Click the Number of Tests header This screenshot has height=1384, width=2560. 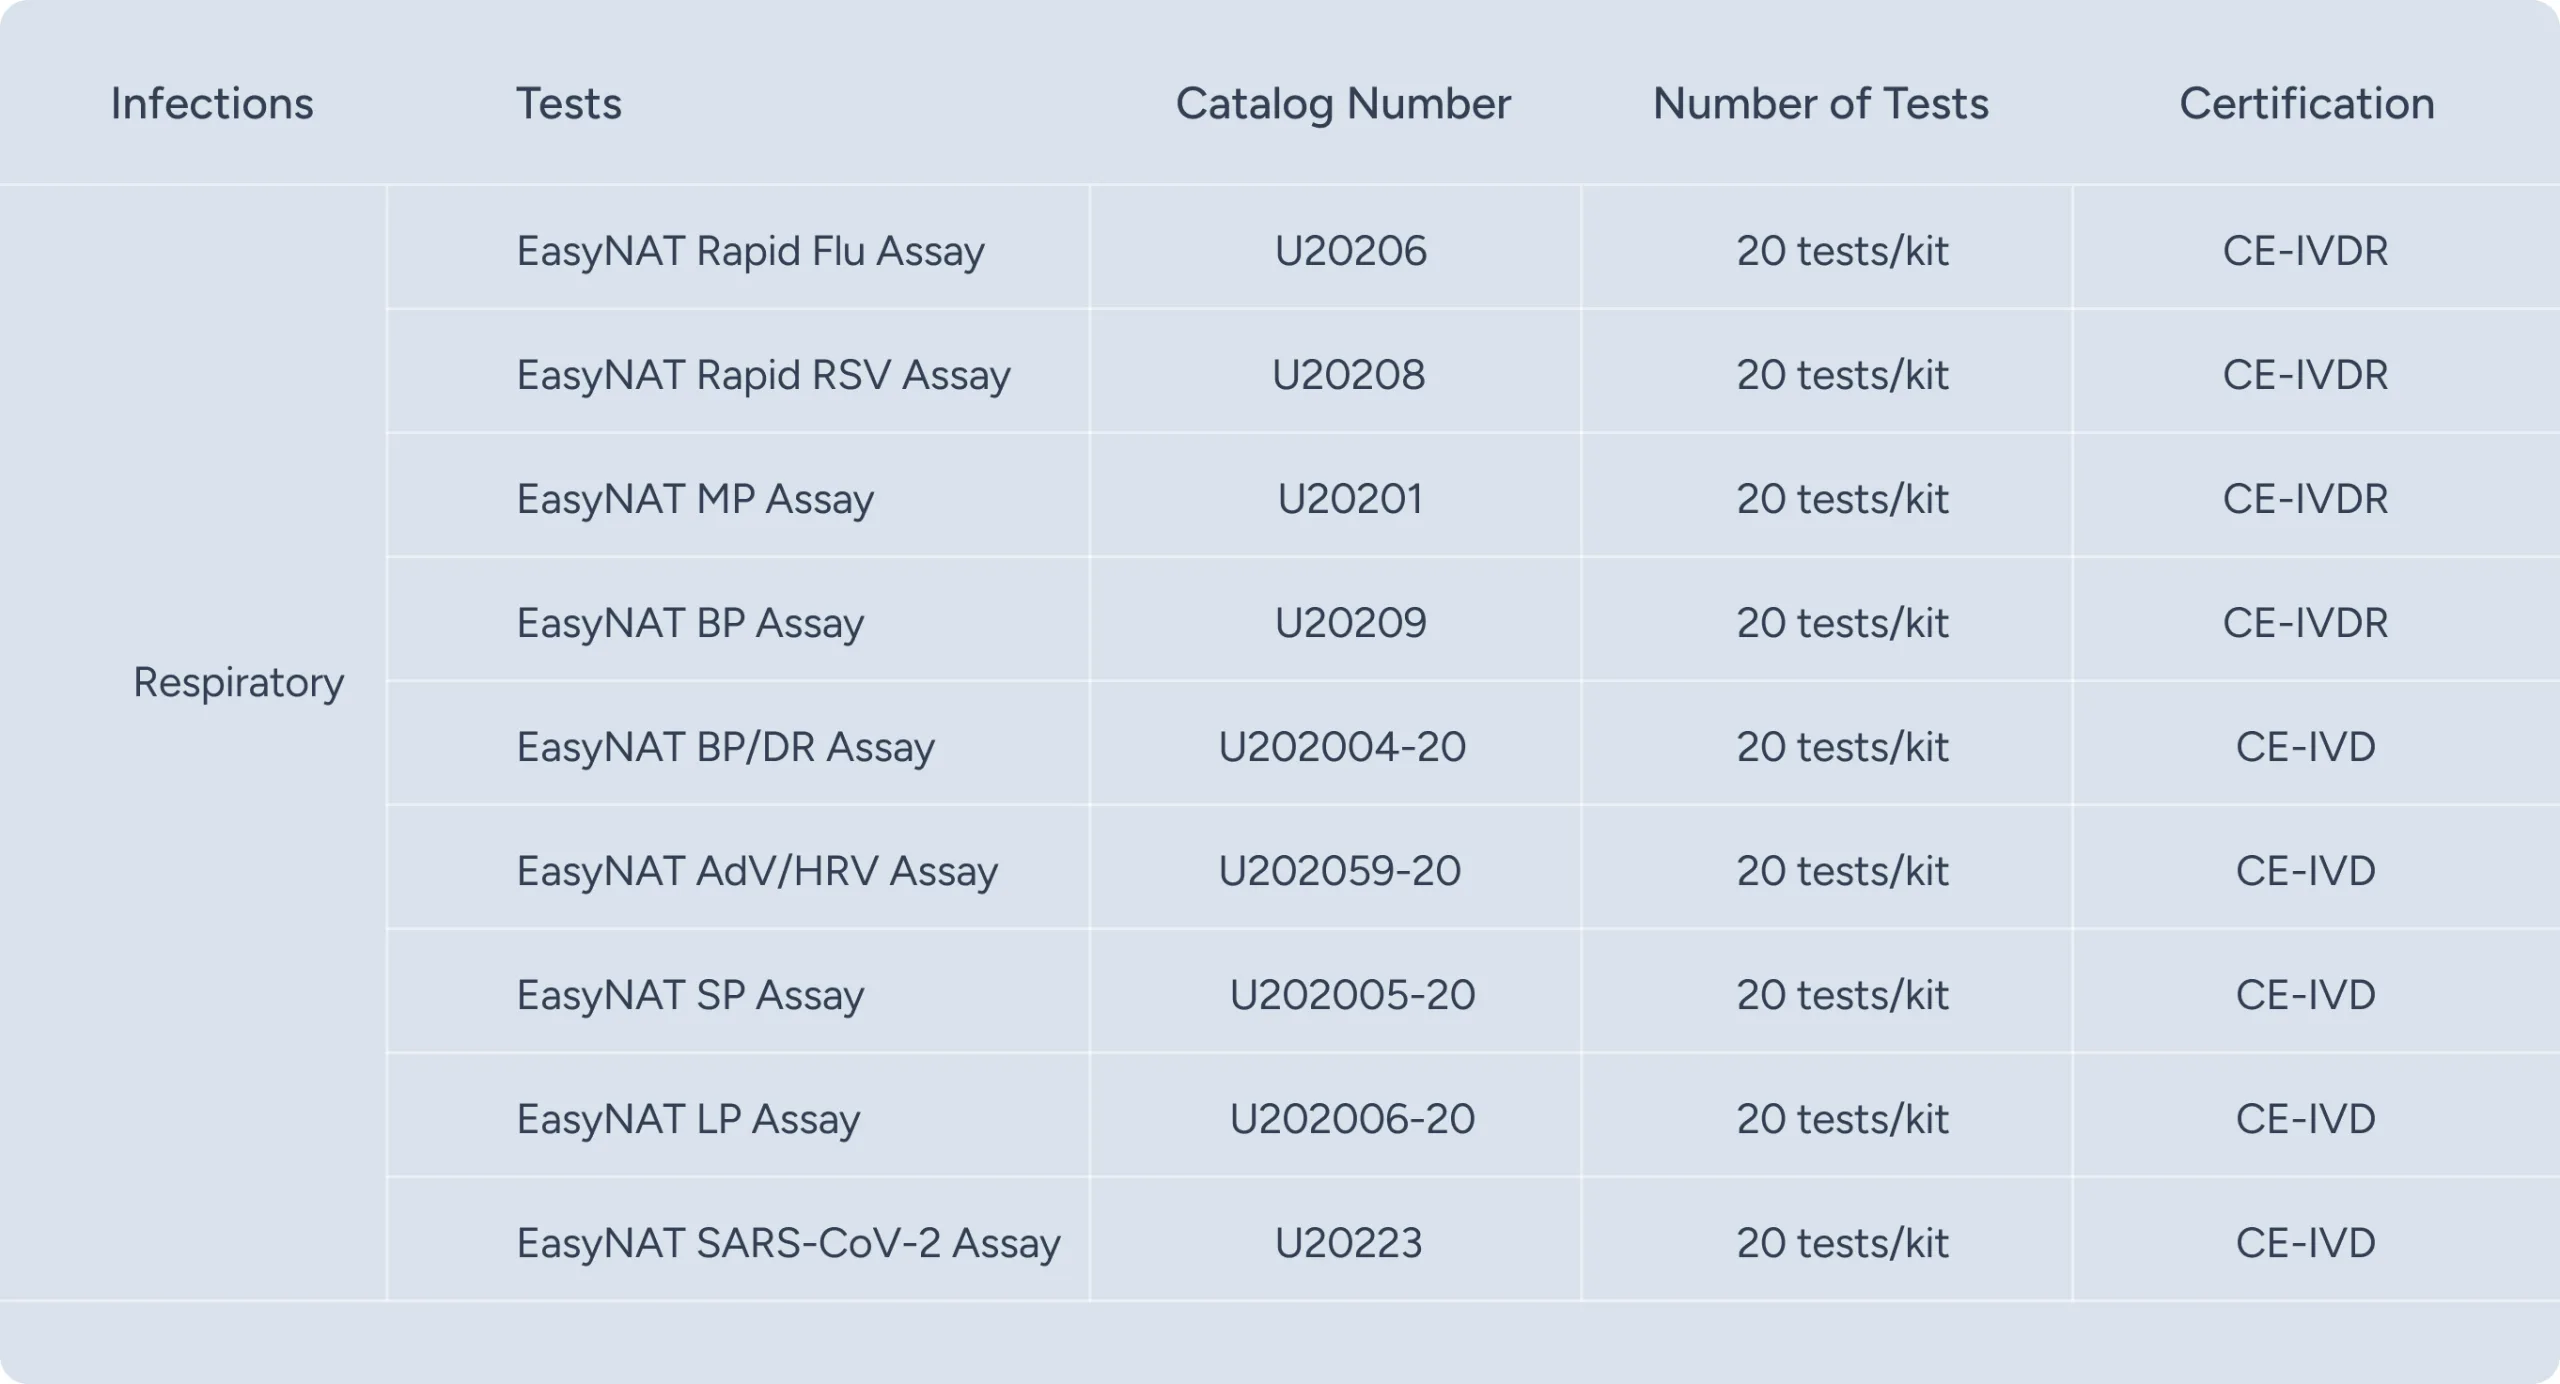pyautogui.click(x=1820, y=104)
